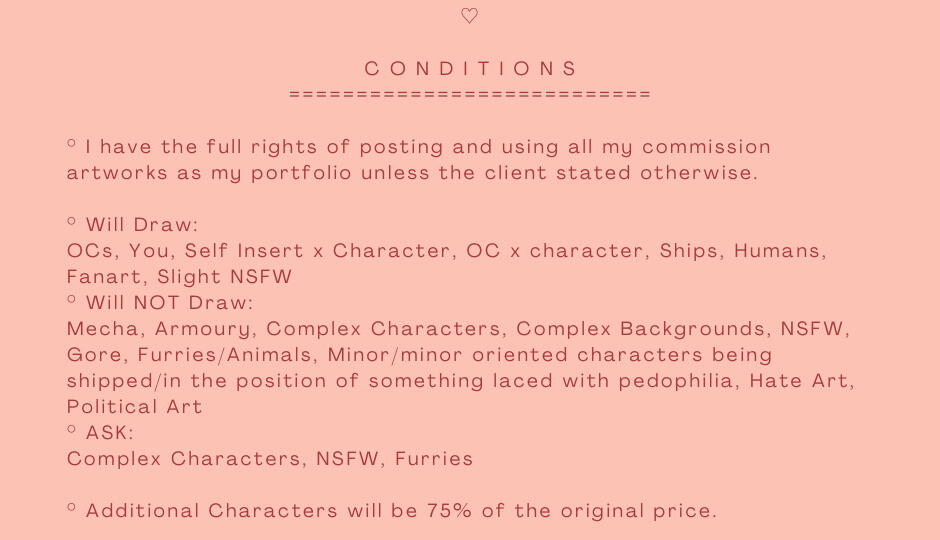Image resolution: width=940 pixels, height=540 pixels.
Task: Click the "Will Draw:" label
Action: tap(142, 225)
